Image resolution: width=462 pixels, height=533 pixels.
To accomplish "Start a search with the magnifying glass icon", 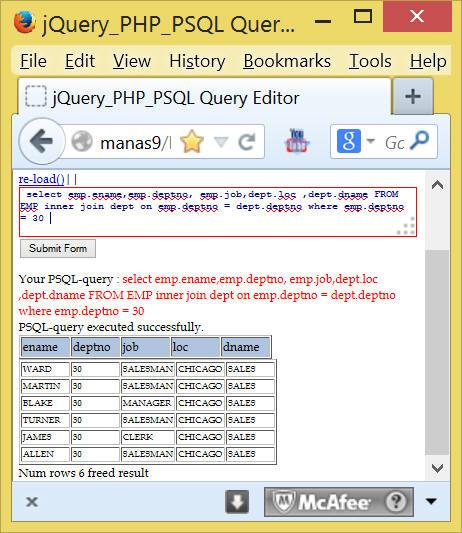I will point(420,140).
